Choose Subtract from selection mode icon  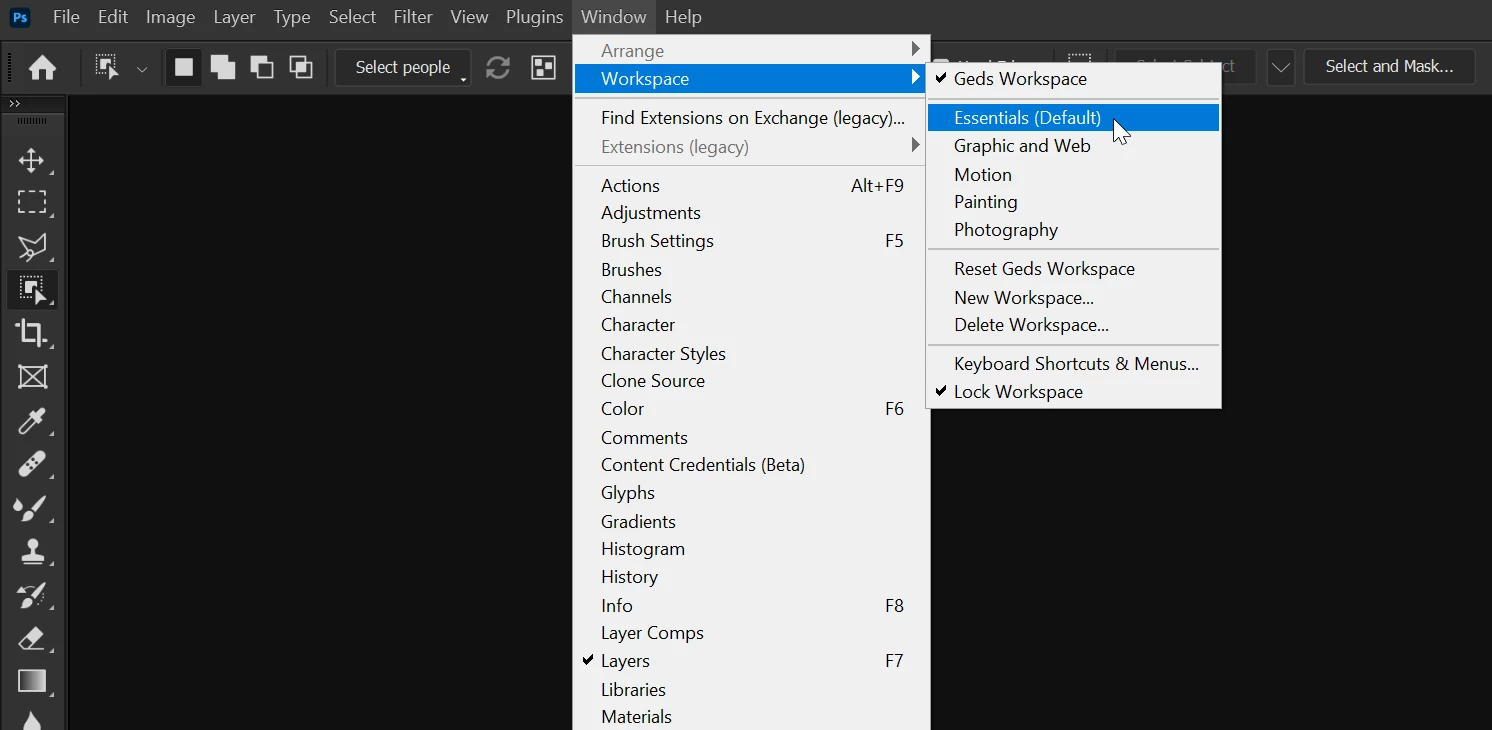[x=262, y=67]
